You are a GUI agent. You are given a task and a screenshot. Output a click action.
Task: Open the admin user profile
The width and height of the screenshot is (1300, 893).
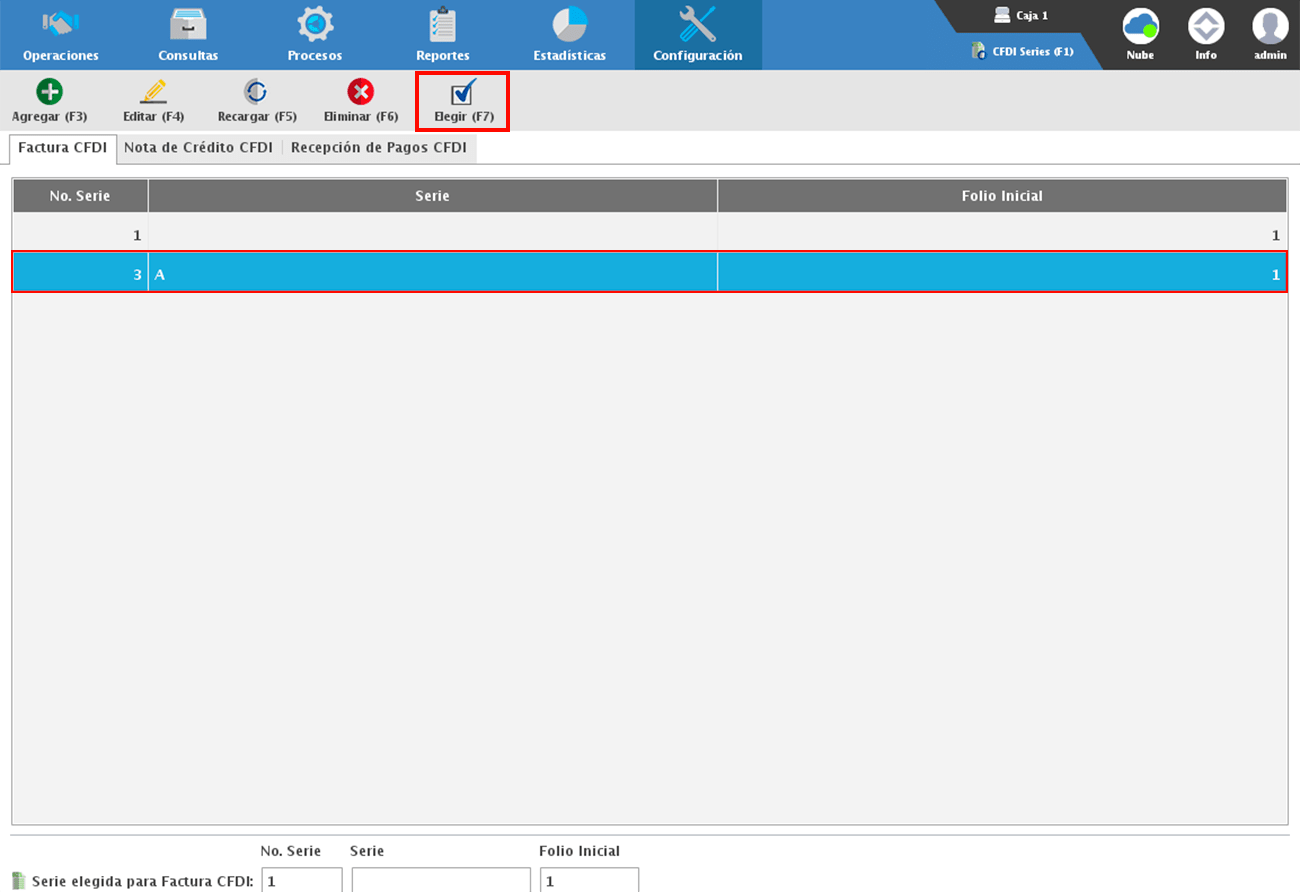click(x=1270, y=26)
